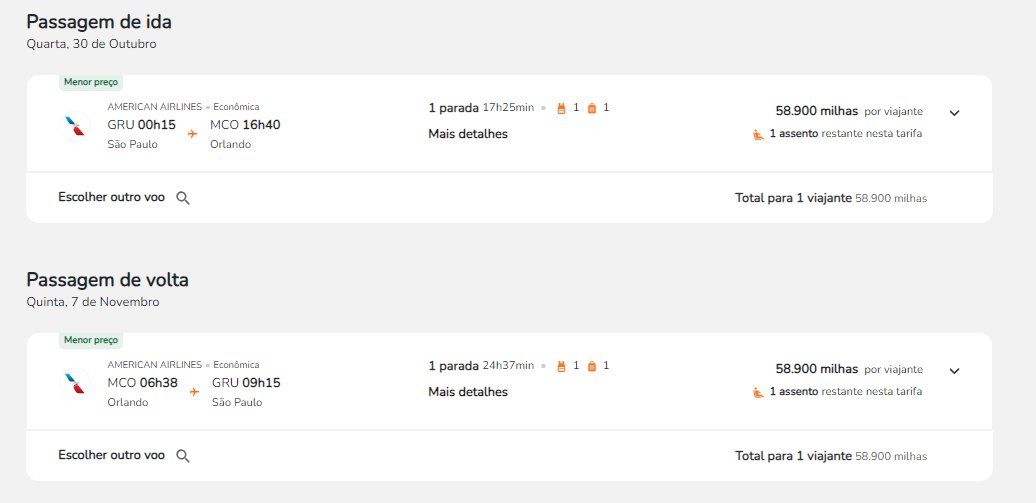
Task: Click the American Airlines logo on the return flight
Action: coord(75,384)
